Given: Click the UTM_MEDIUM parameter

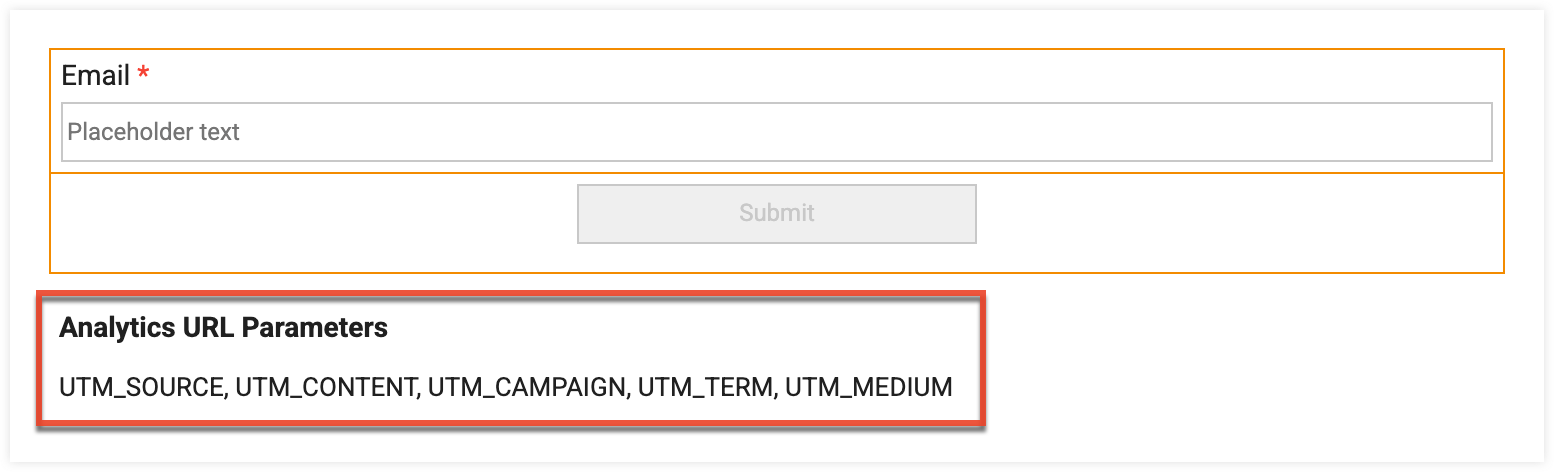Looking at the screenshot, I should pyautogui.click(x=868, y=387).
